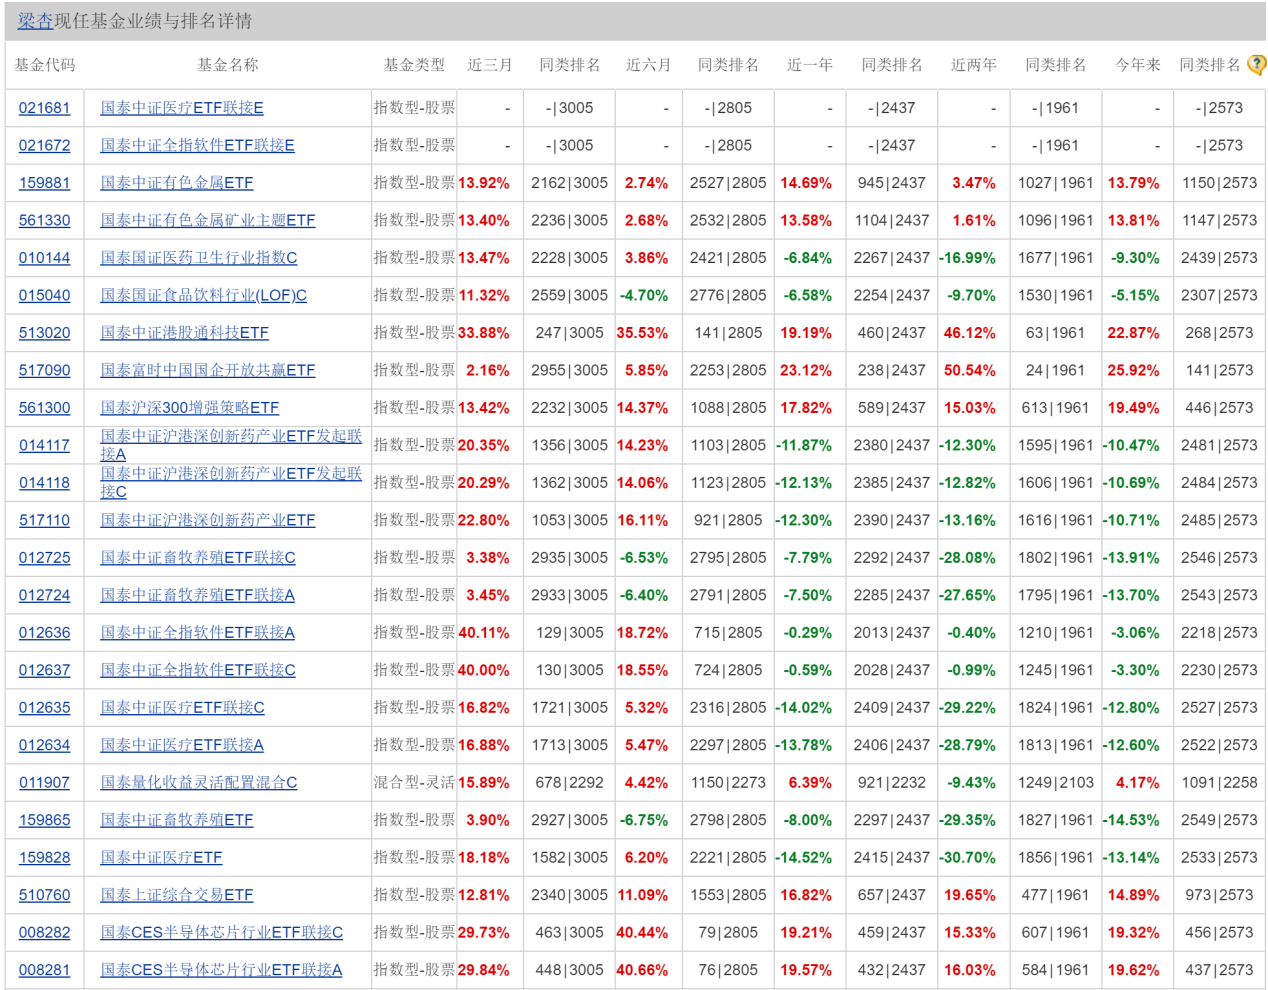Select the 混合型-灵活 fund type cell

click(x=414, y=783)
